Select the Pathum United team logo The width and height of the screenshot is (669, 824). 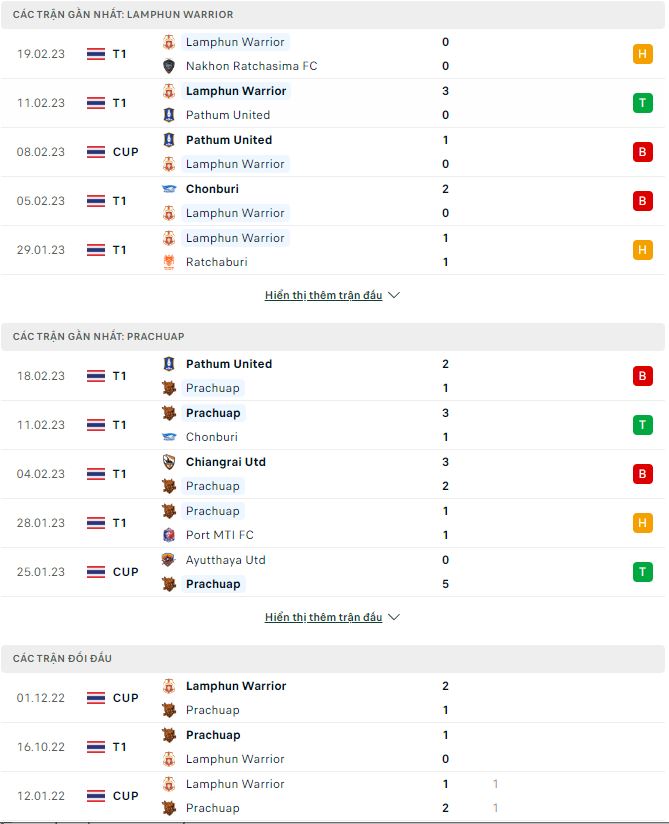tap(168, 115)
